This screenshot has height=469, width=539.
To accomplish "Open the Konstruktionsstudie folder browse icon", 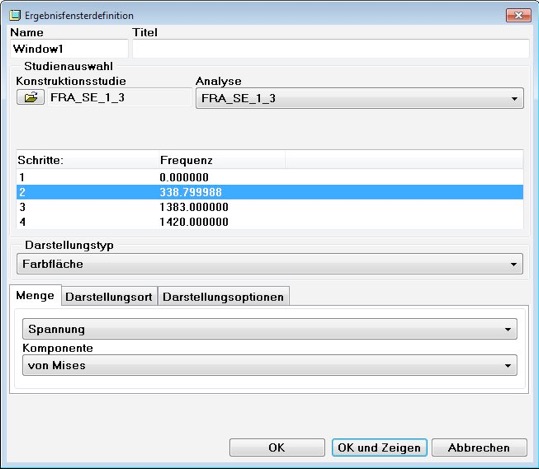I will 31,97.
